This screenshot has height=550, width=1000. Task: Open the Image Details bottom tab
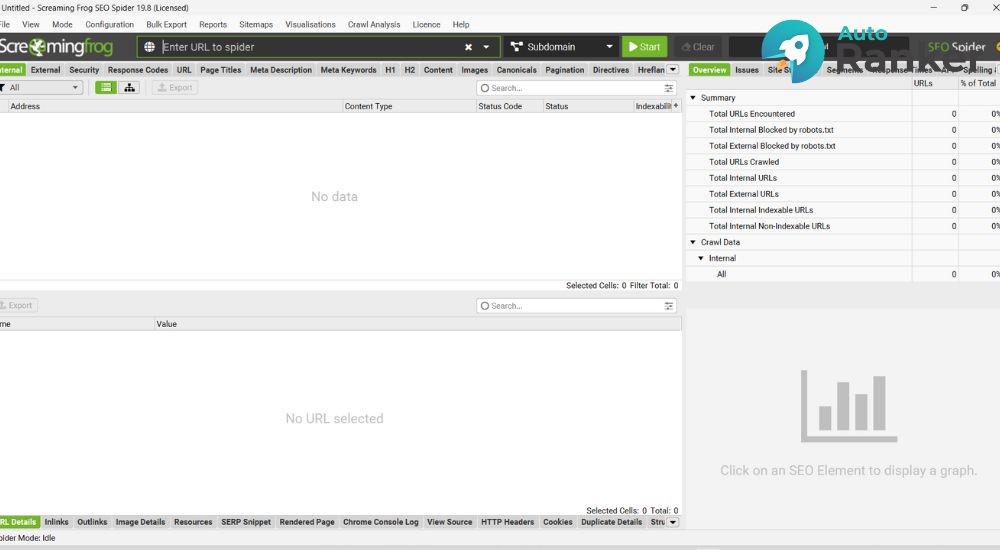140,522
